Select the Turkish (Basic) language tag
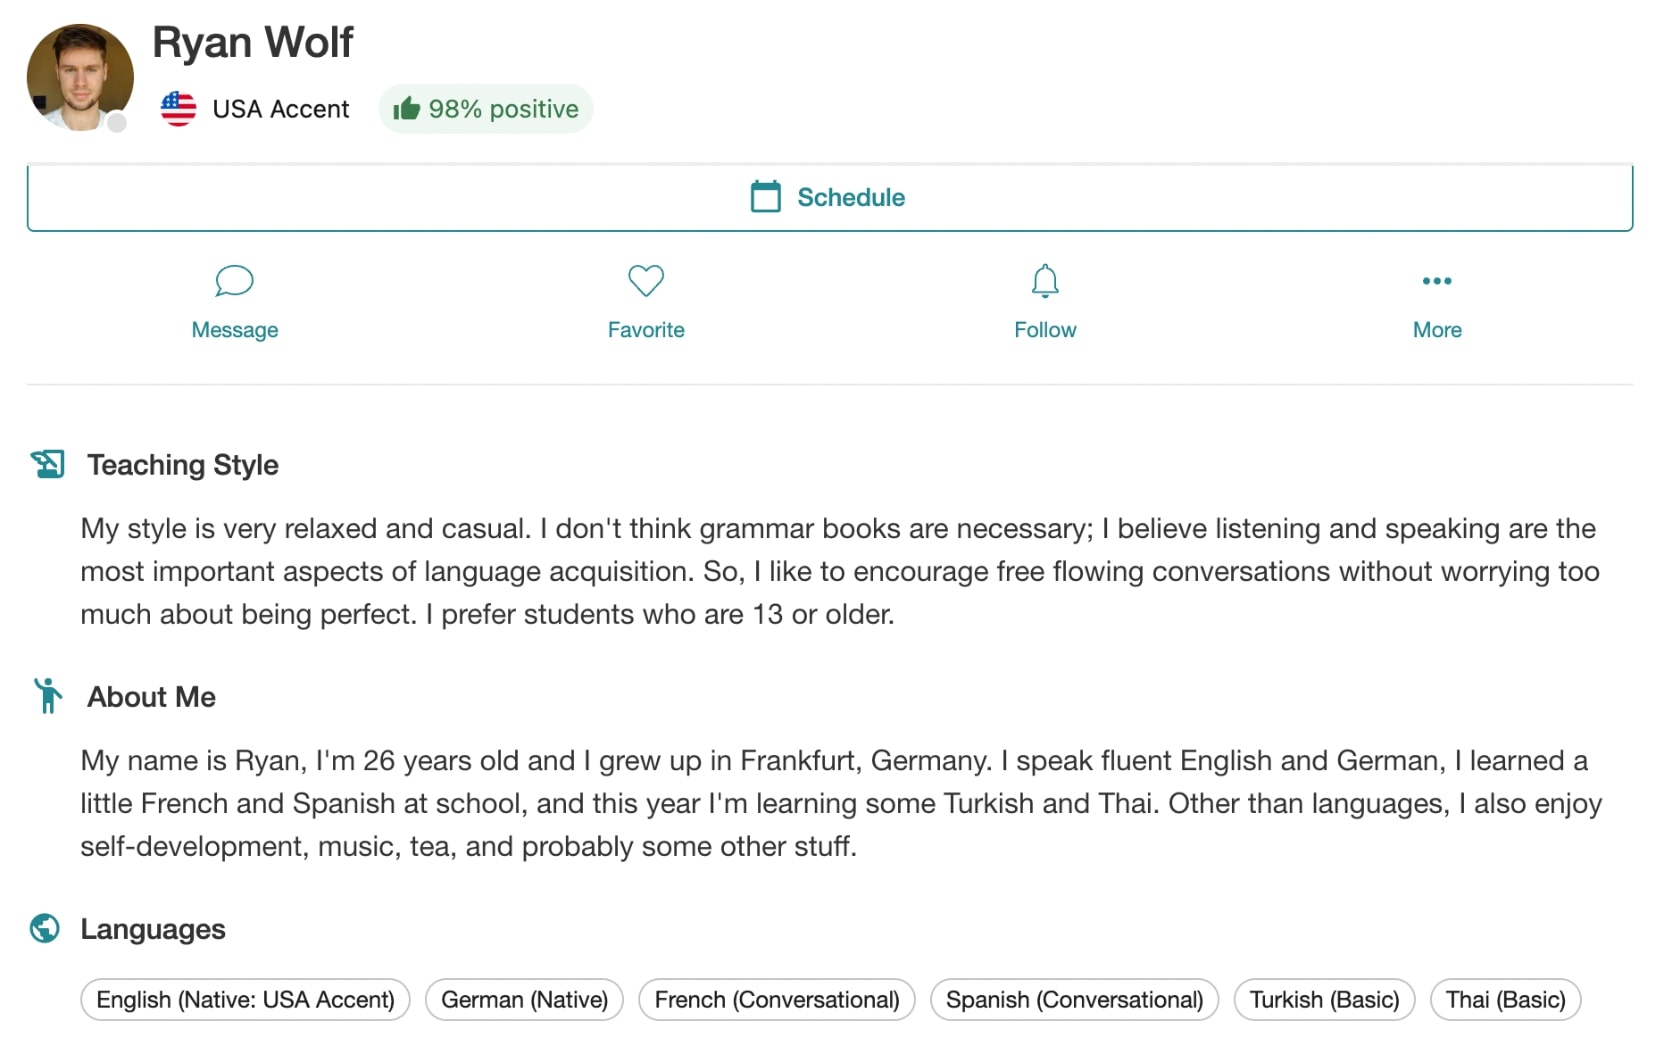This screenshot has height=1044, width=1664. click(1324, 1000)
